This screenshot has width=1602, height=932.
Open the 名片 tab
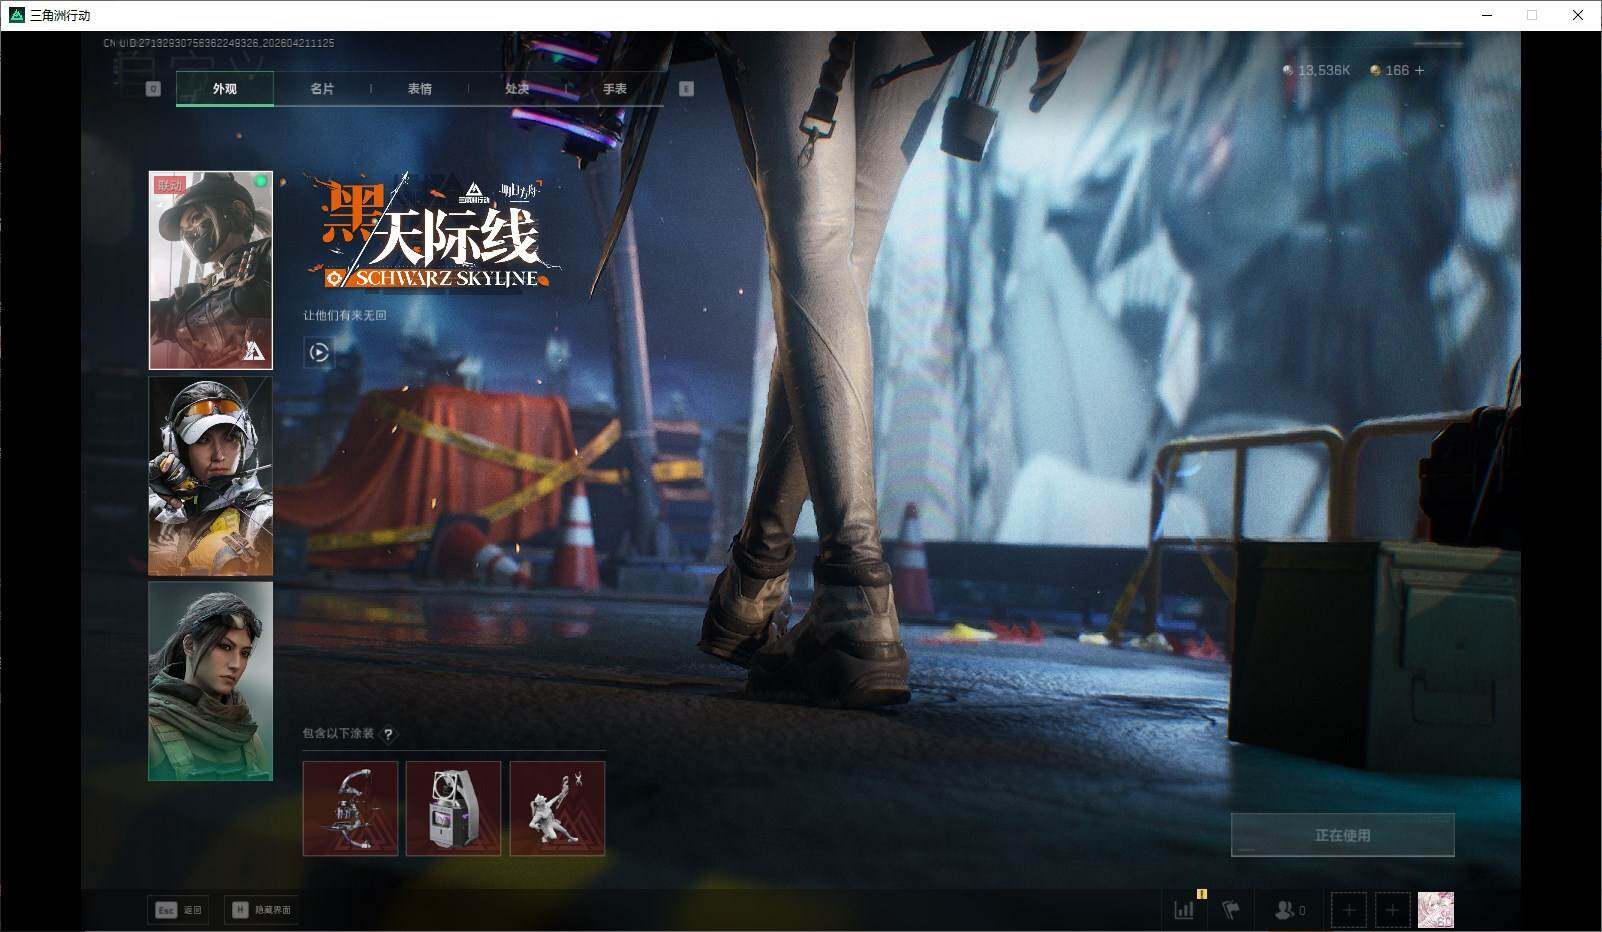point(322,89)
